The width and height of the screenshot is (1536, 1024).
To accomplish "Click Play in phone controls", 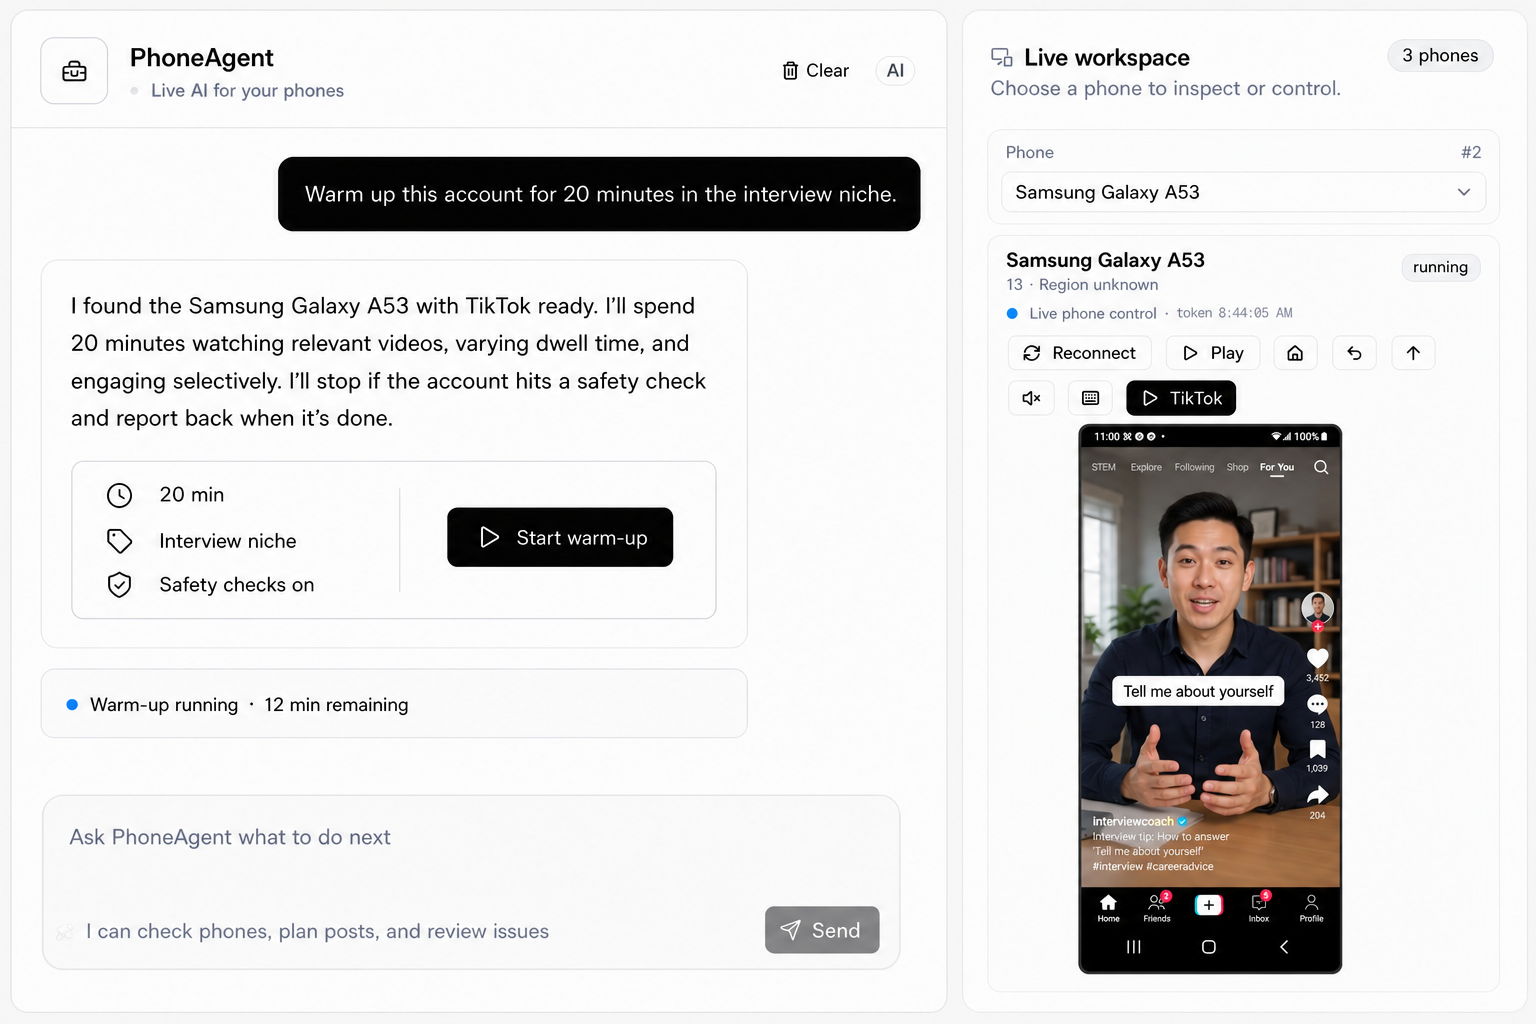I will pyautogui.click(x=1213, y=353).
